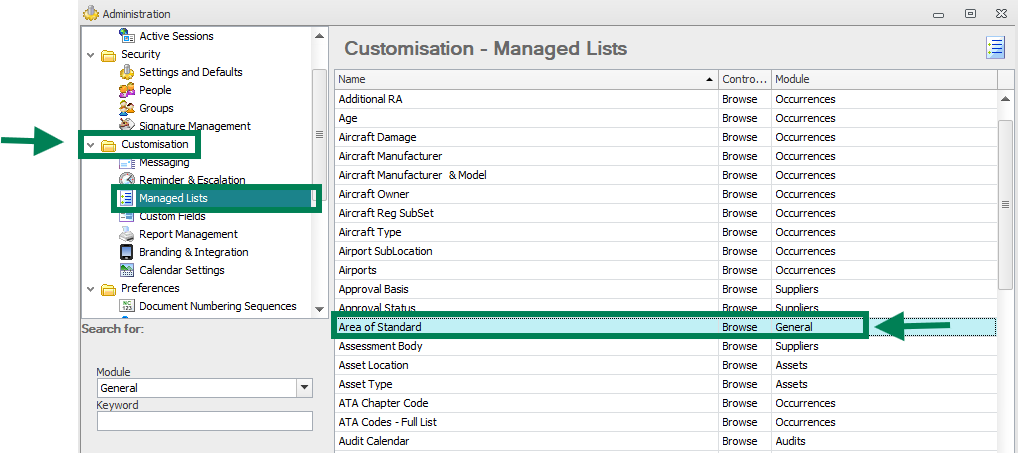Select the ATA Chapter Code row
This screenshot has height=453, width=1018.
pyautogui.click(x=665, y=403)
